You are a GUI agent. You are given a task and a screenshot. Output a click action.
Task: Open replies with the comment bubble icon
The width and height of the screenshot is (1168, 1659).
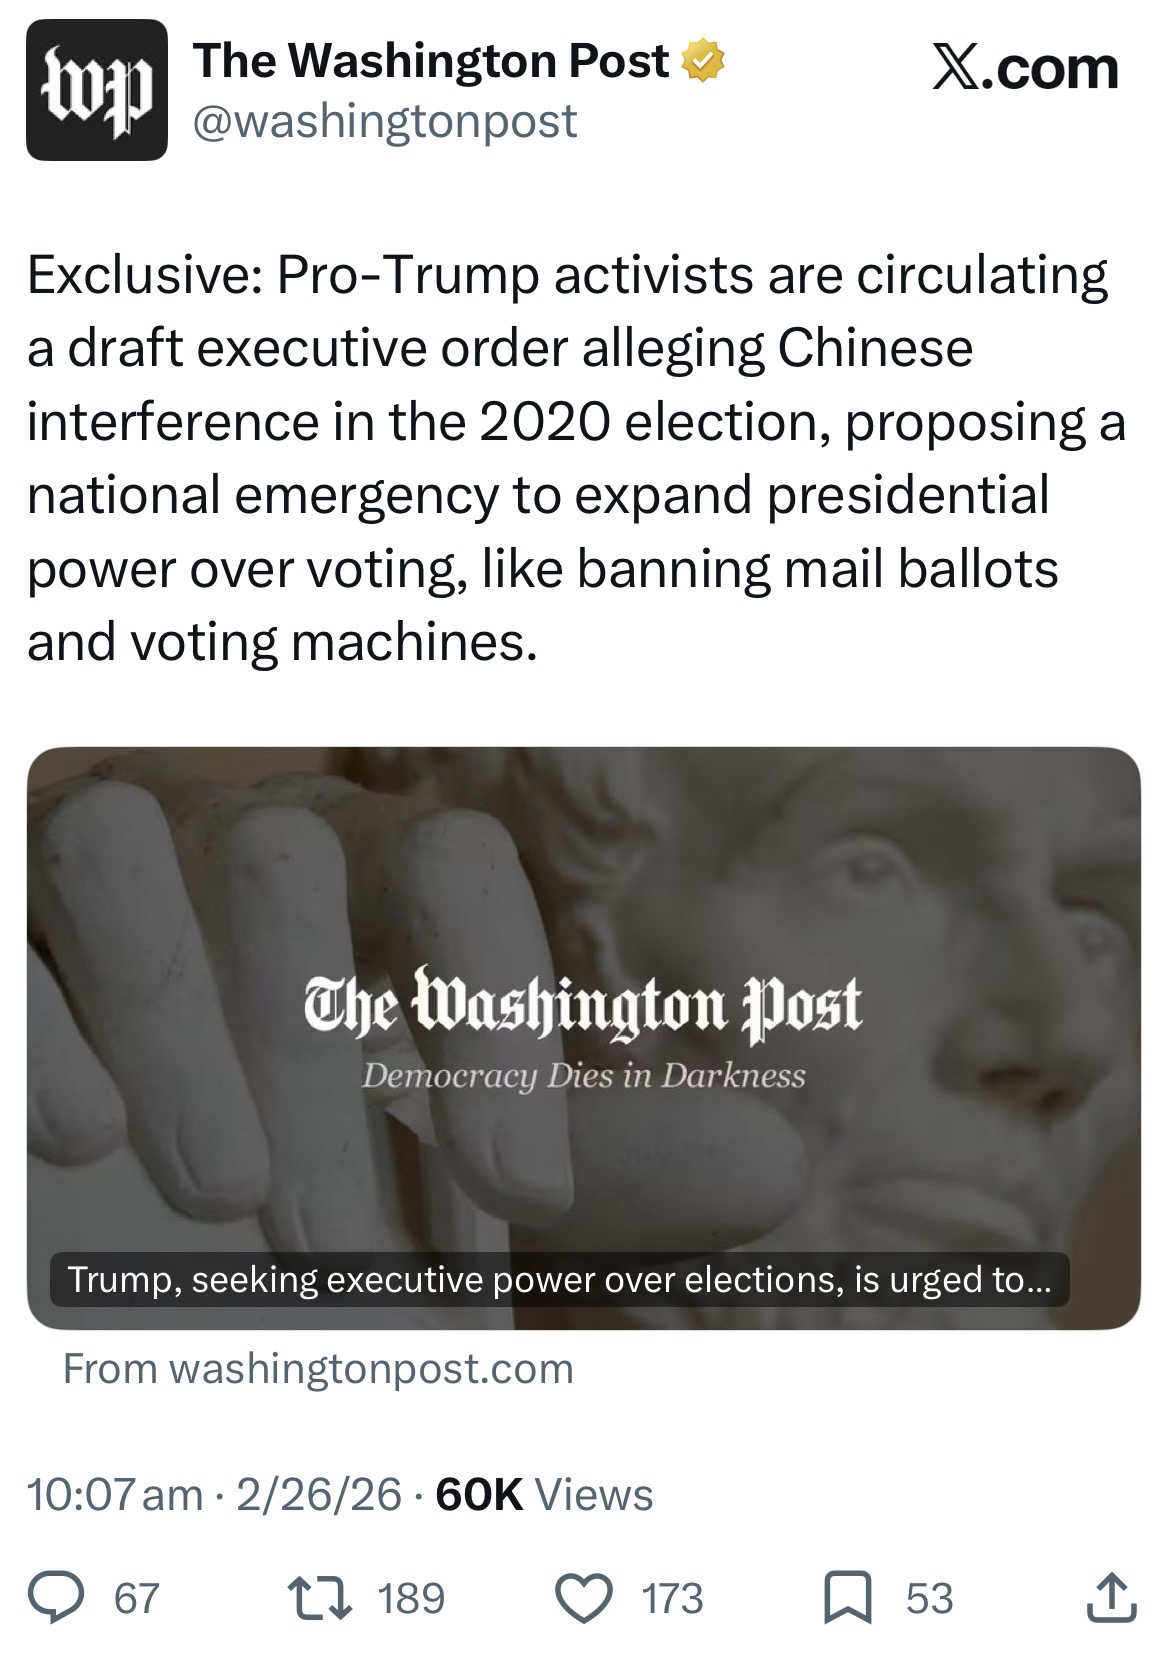pyautogui.click(x=63, y=1597)
